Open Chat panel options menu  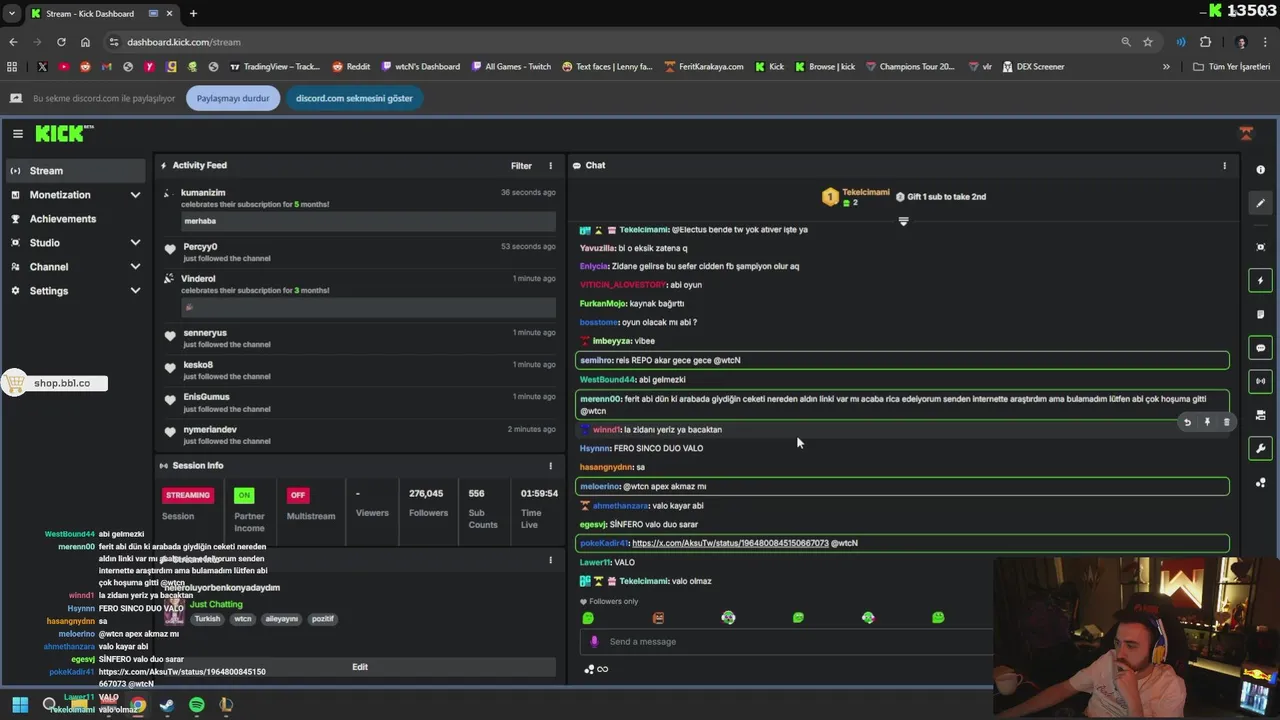[x=1224, y=166]
